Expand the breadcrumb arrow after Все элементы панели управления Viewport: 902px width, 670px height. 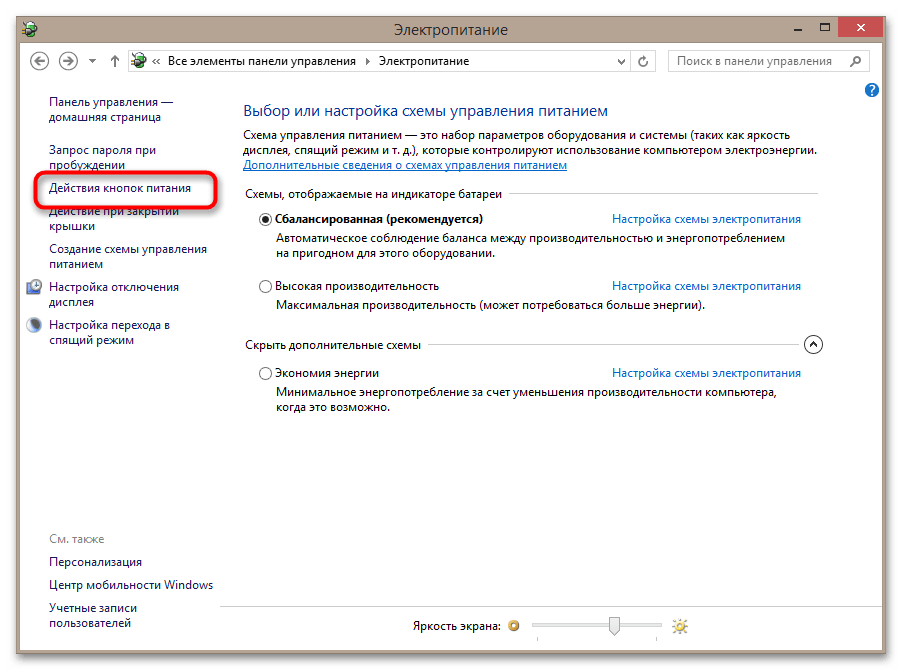pos(367,61)
